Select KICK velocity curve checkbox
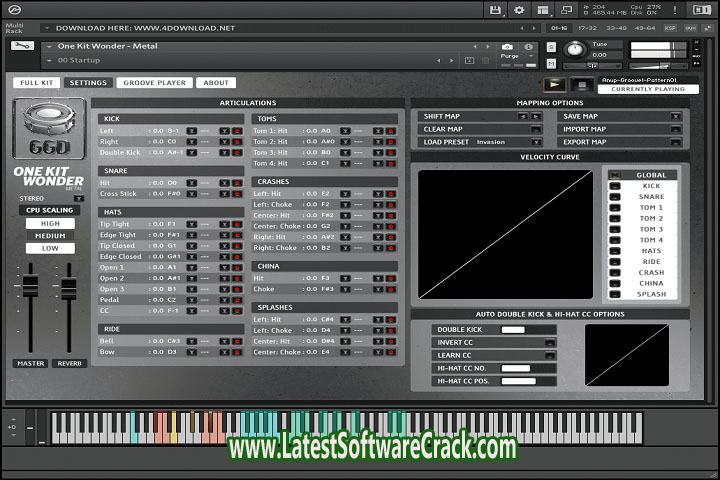The image size is (720, 480). pos(615,186)
